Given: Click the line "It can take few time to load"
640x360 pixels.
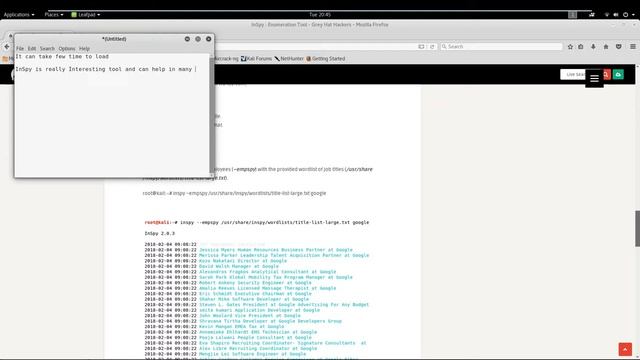Looking at the screenshot, I should [62, 56].
